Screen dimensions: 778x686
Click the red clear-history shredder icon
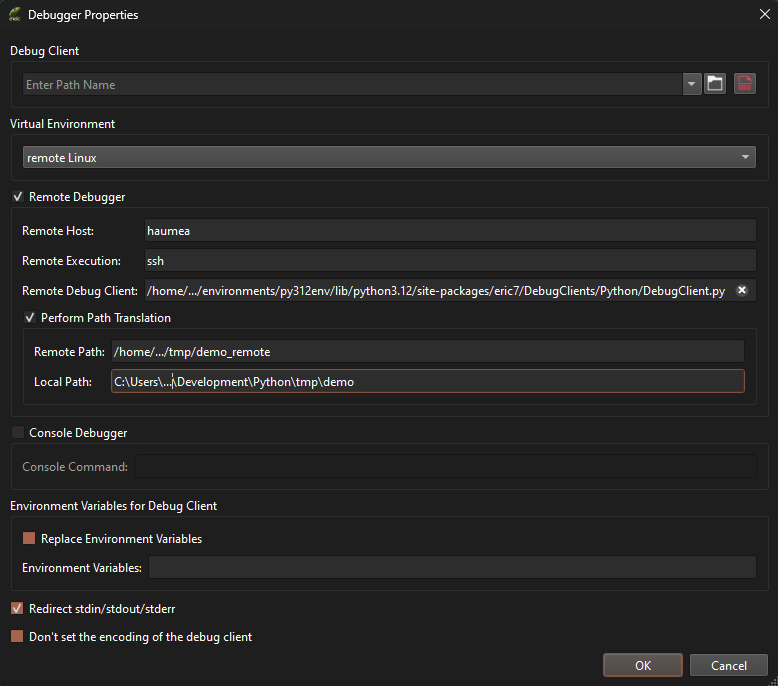tap(744, 84)
